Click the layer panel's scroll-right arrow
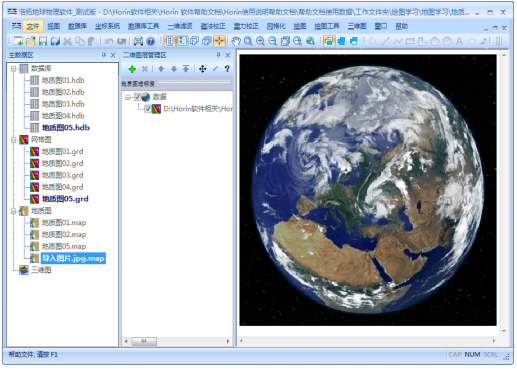The height and width of the screenshot is (371, 517). (228, 341)
